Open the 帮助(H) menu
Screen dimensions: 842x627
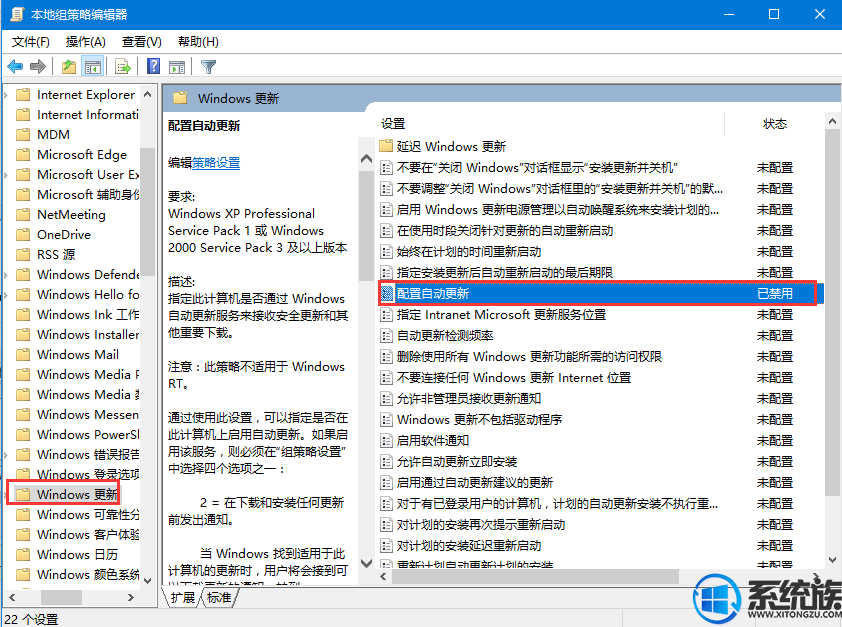tap(198, 42)
